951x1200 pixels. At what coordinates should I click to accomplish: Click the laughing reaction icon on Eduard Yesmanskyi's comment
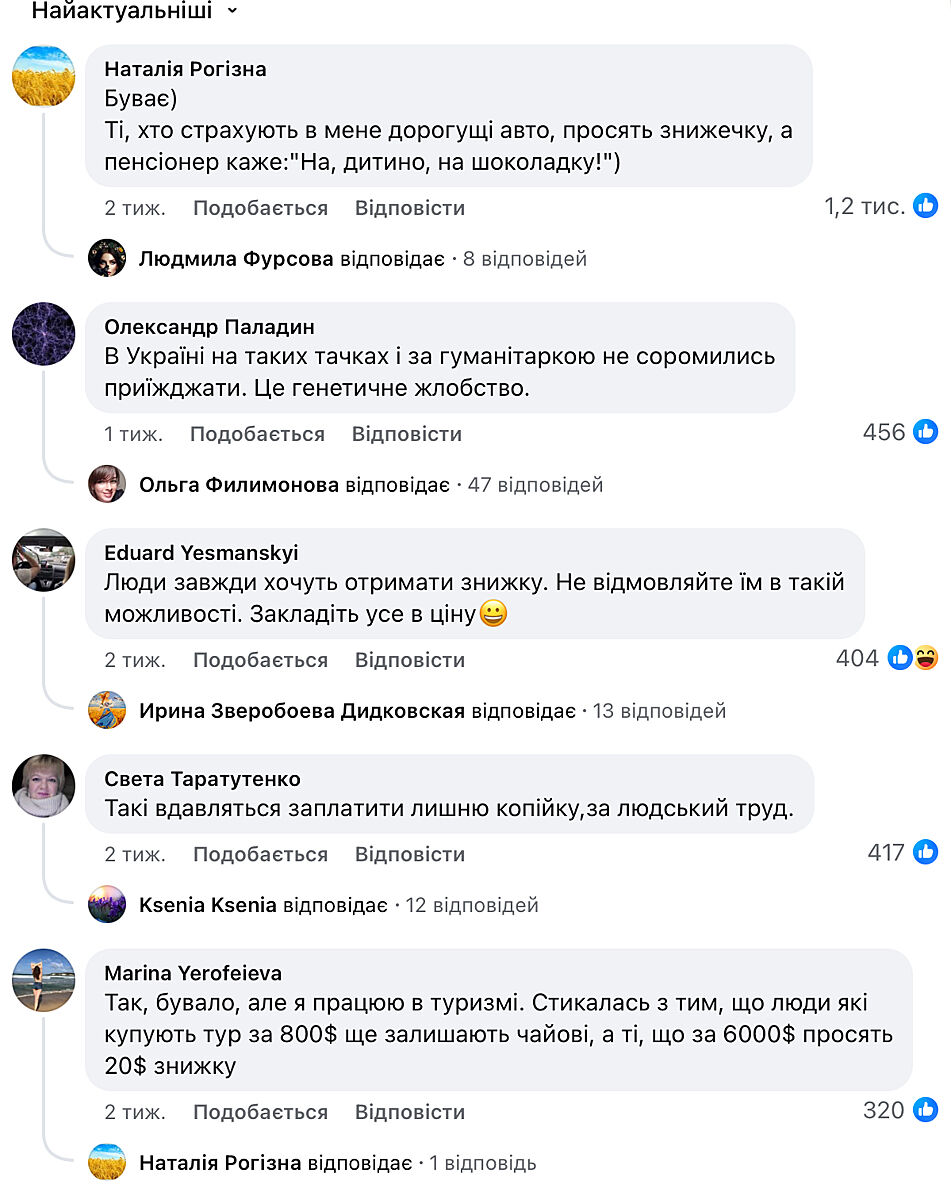tap(926, 658)
